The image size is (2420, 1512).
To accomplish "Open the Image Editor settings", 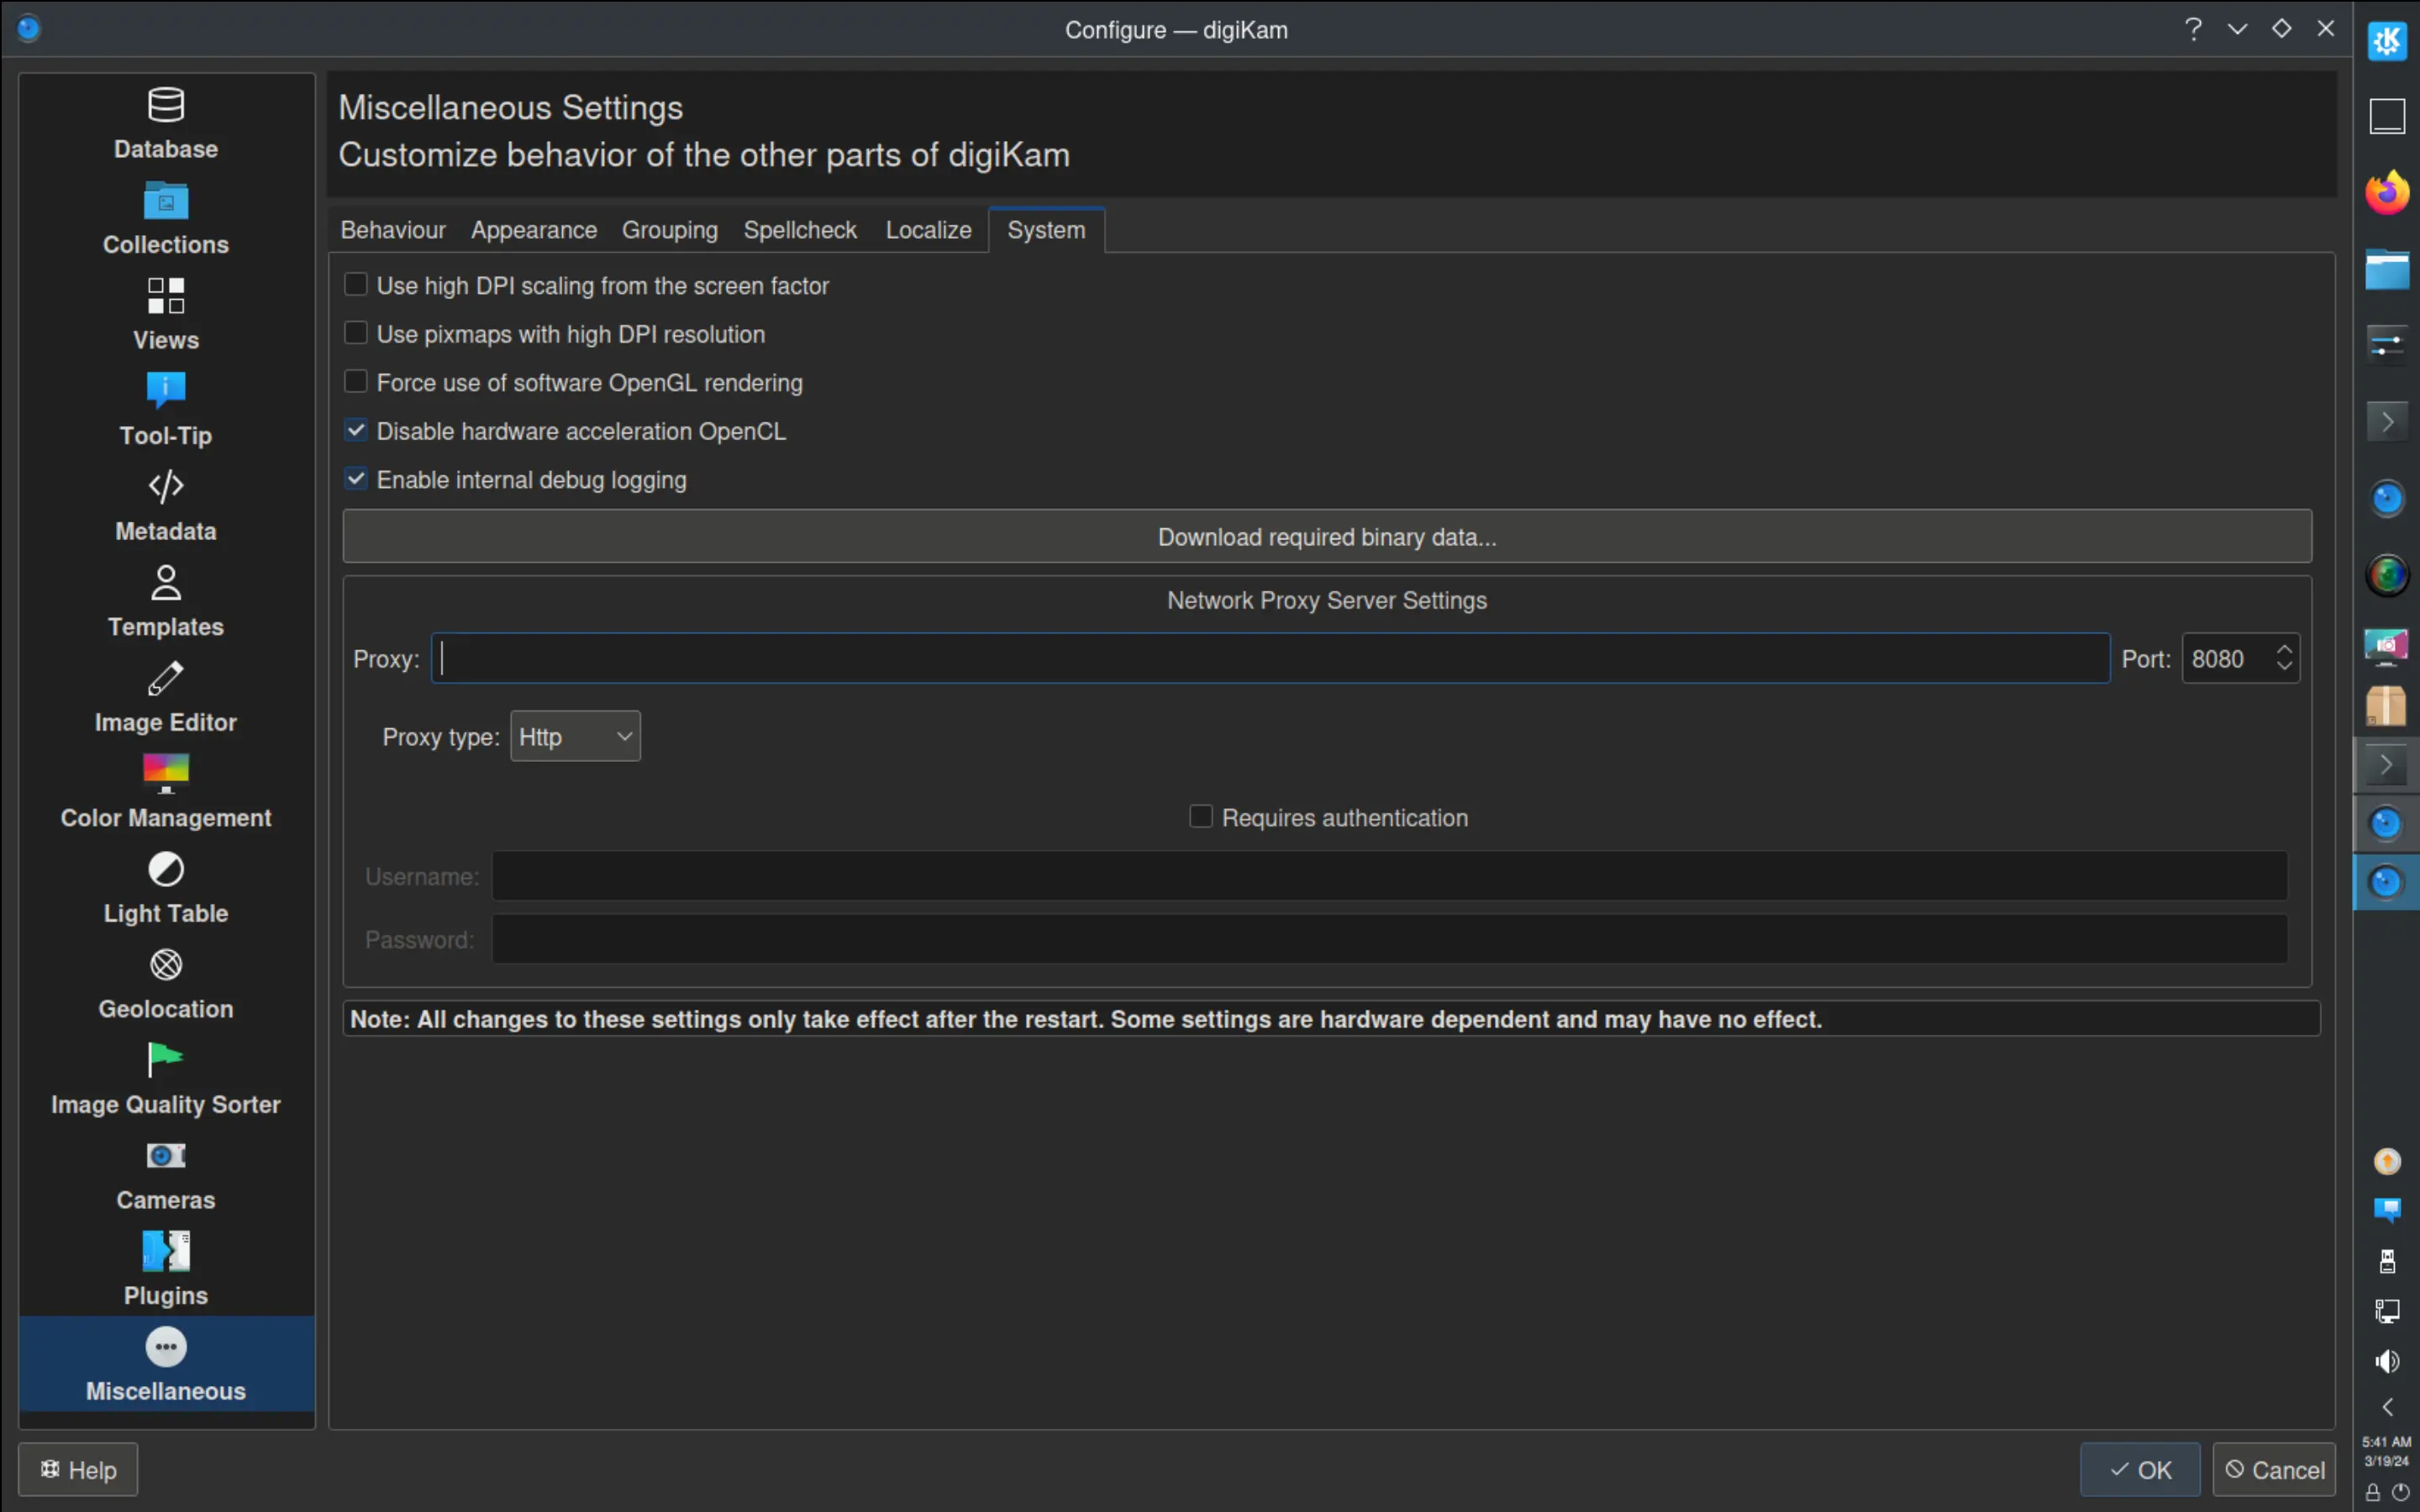I will click(x=165, y=693).
